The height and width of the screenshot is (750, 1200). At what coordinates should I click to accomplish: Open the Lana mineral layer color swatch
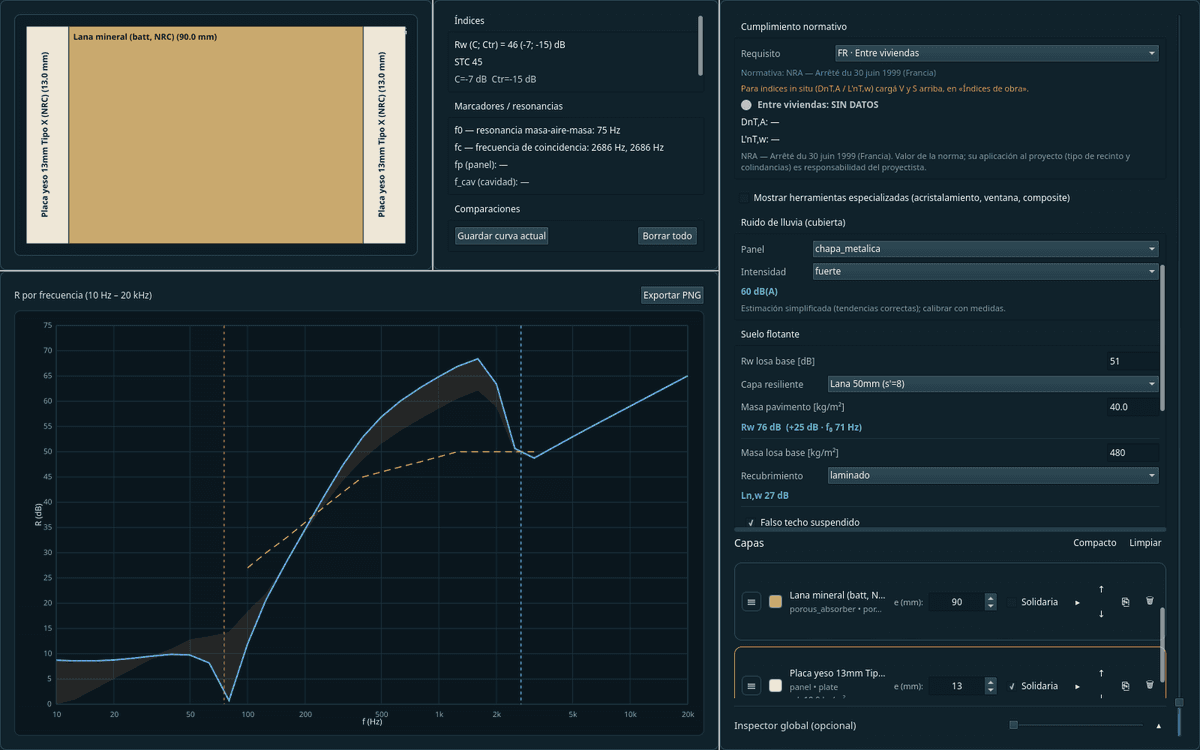(x=775, y=602)
